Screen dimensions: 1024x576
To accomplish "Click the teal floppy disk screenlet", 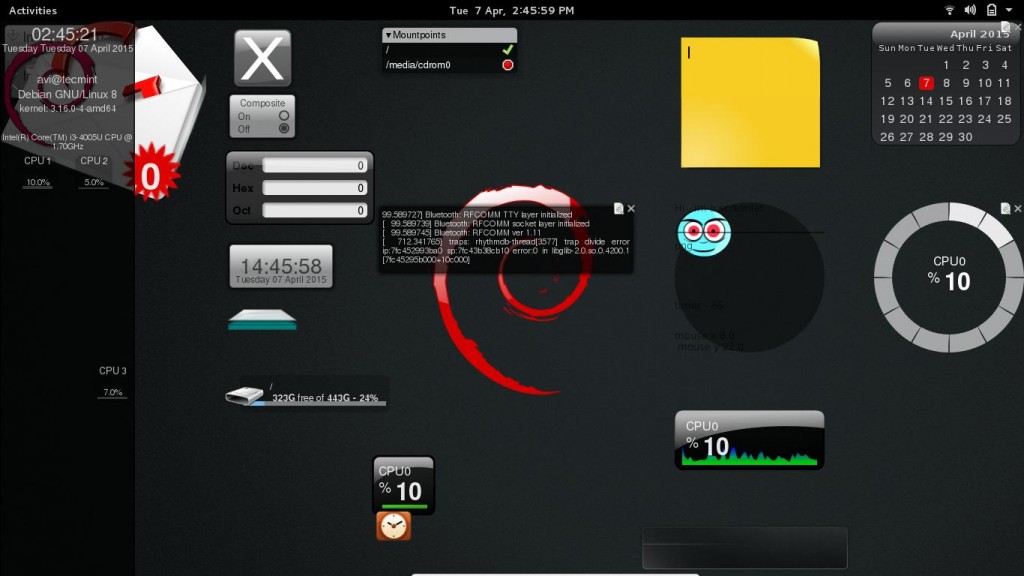I will 262,321.
